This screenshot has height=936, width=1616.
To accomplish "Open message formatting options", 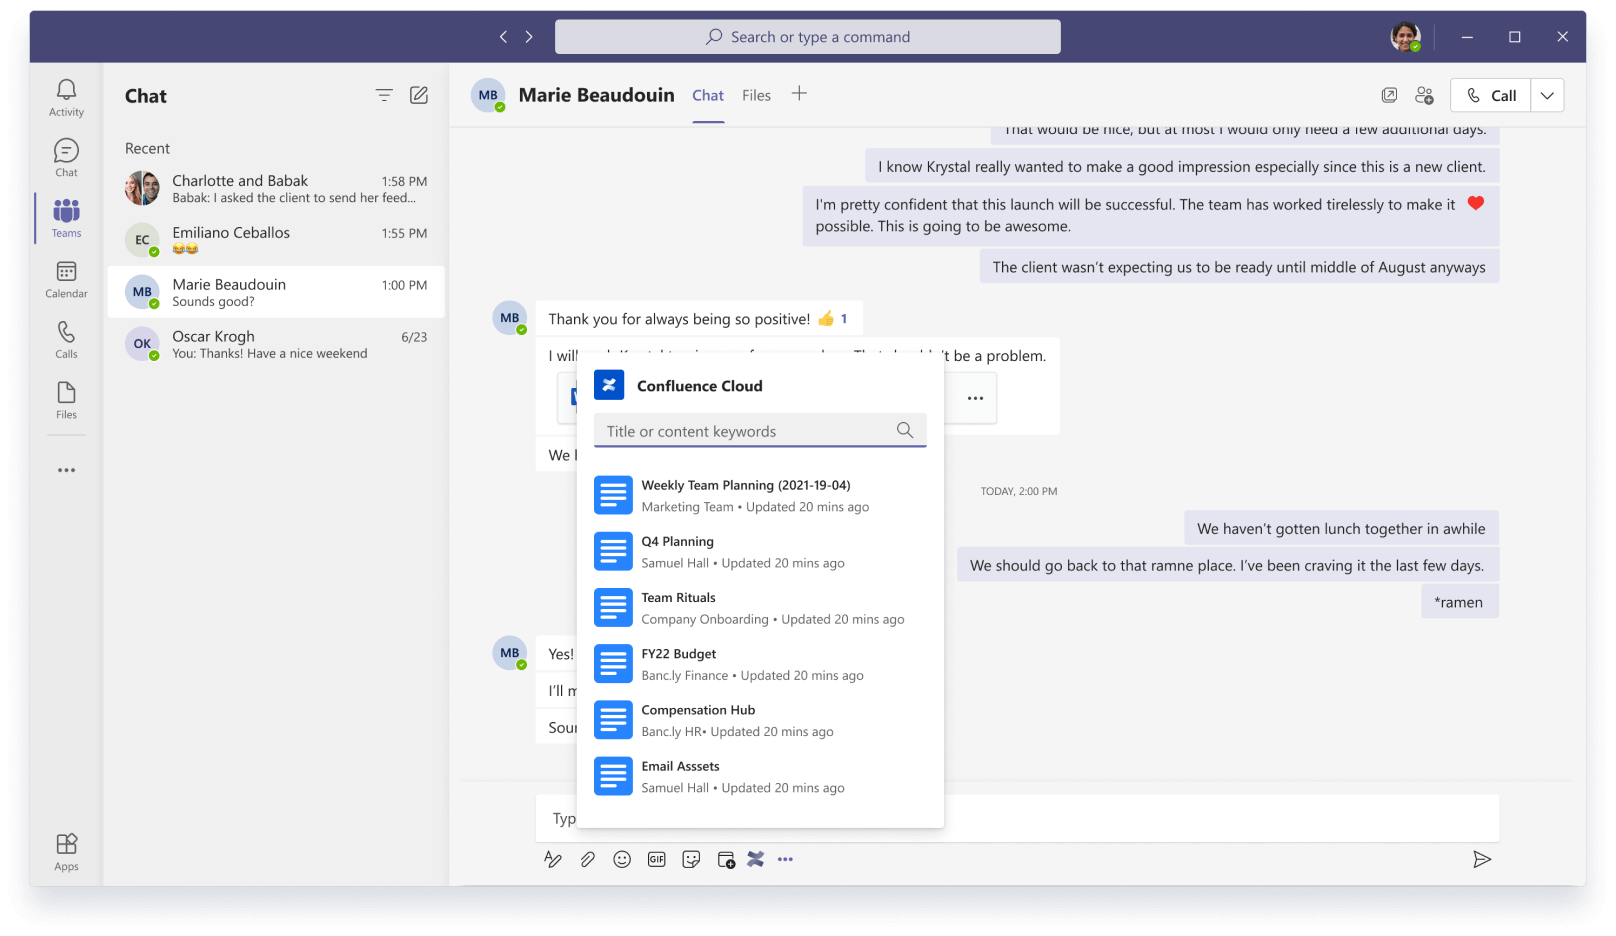I will tap(554, 859).
